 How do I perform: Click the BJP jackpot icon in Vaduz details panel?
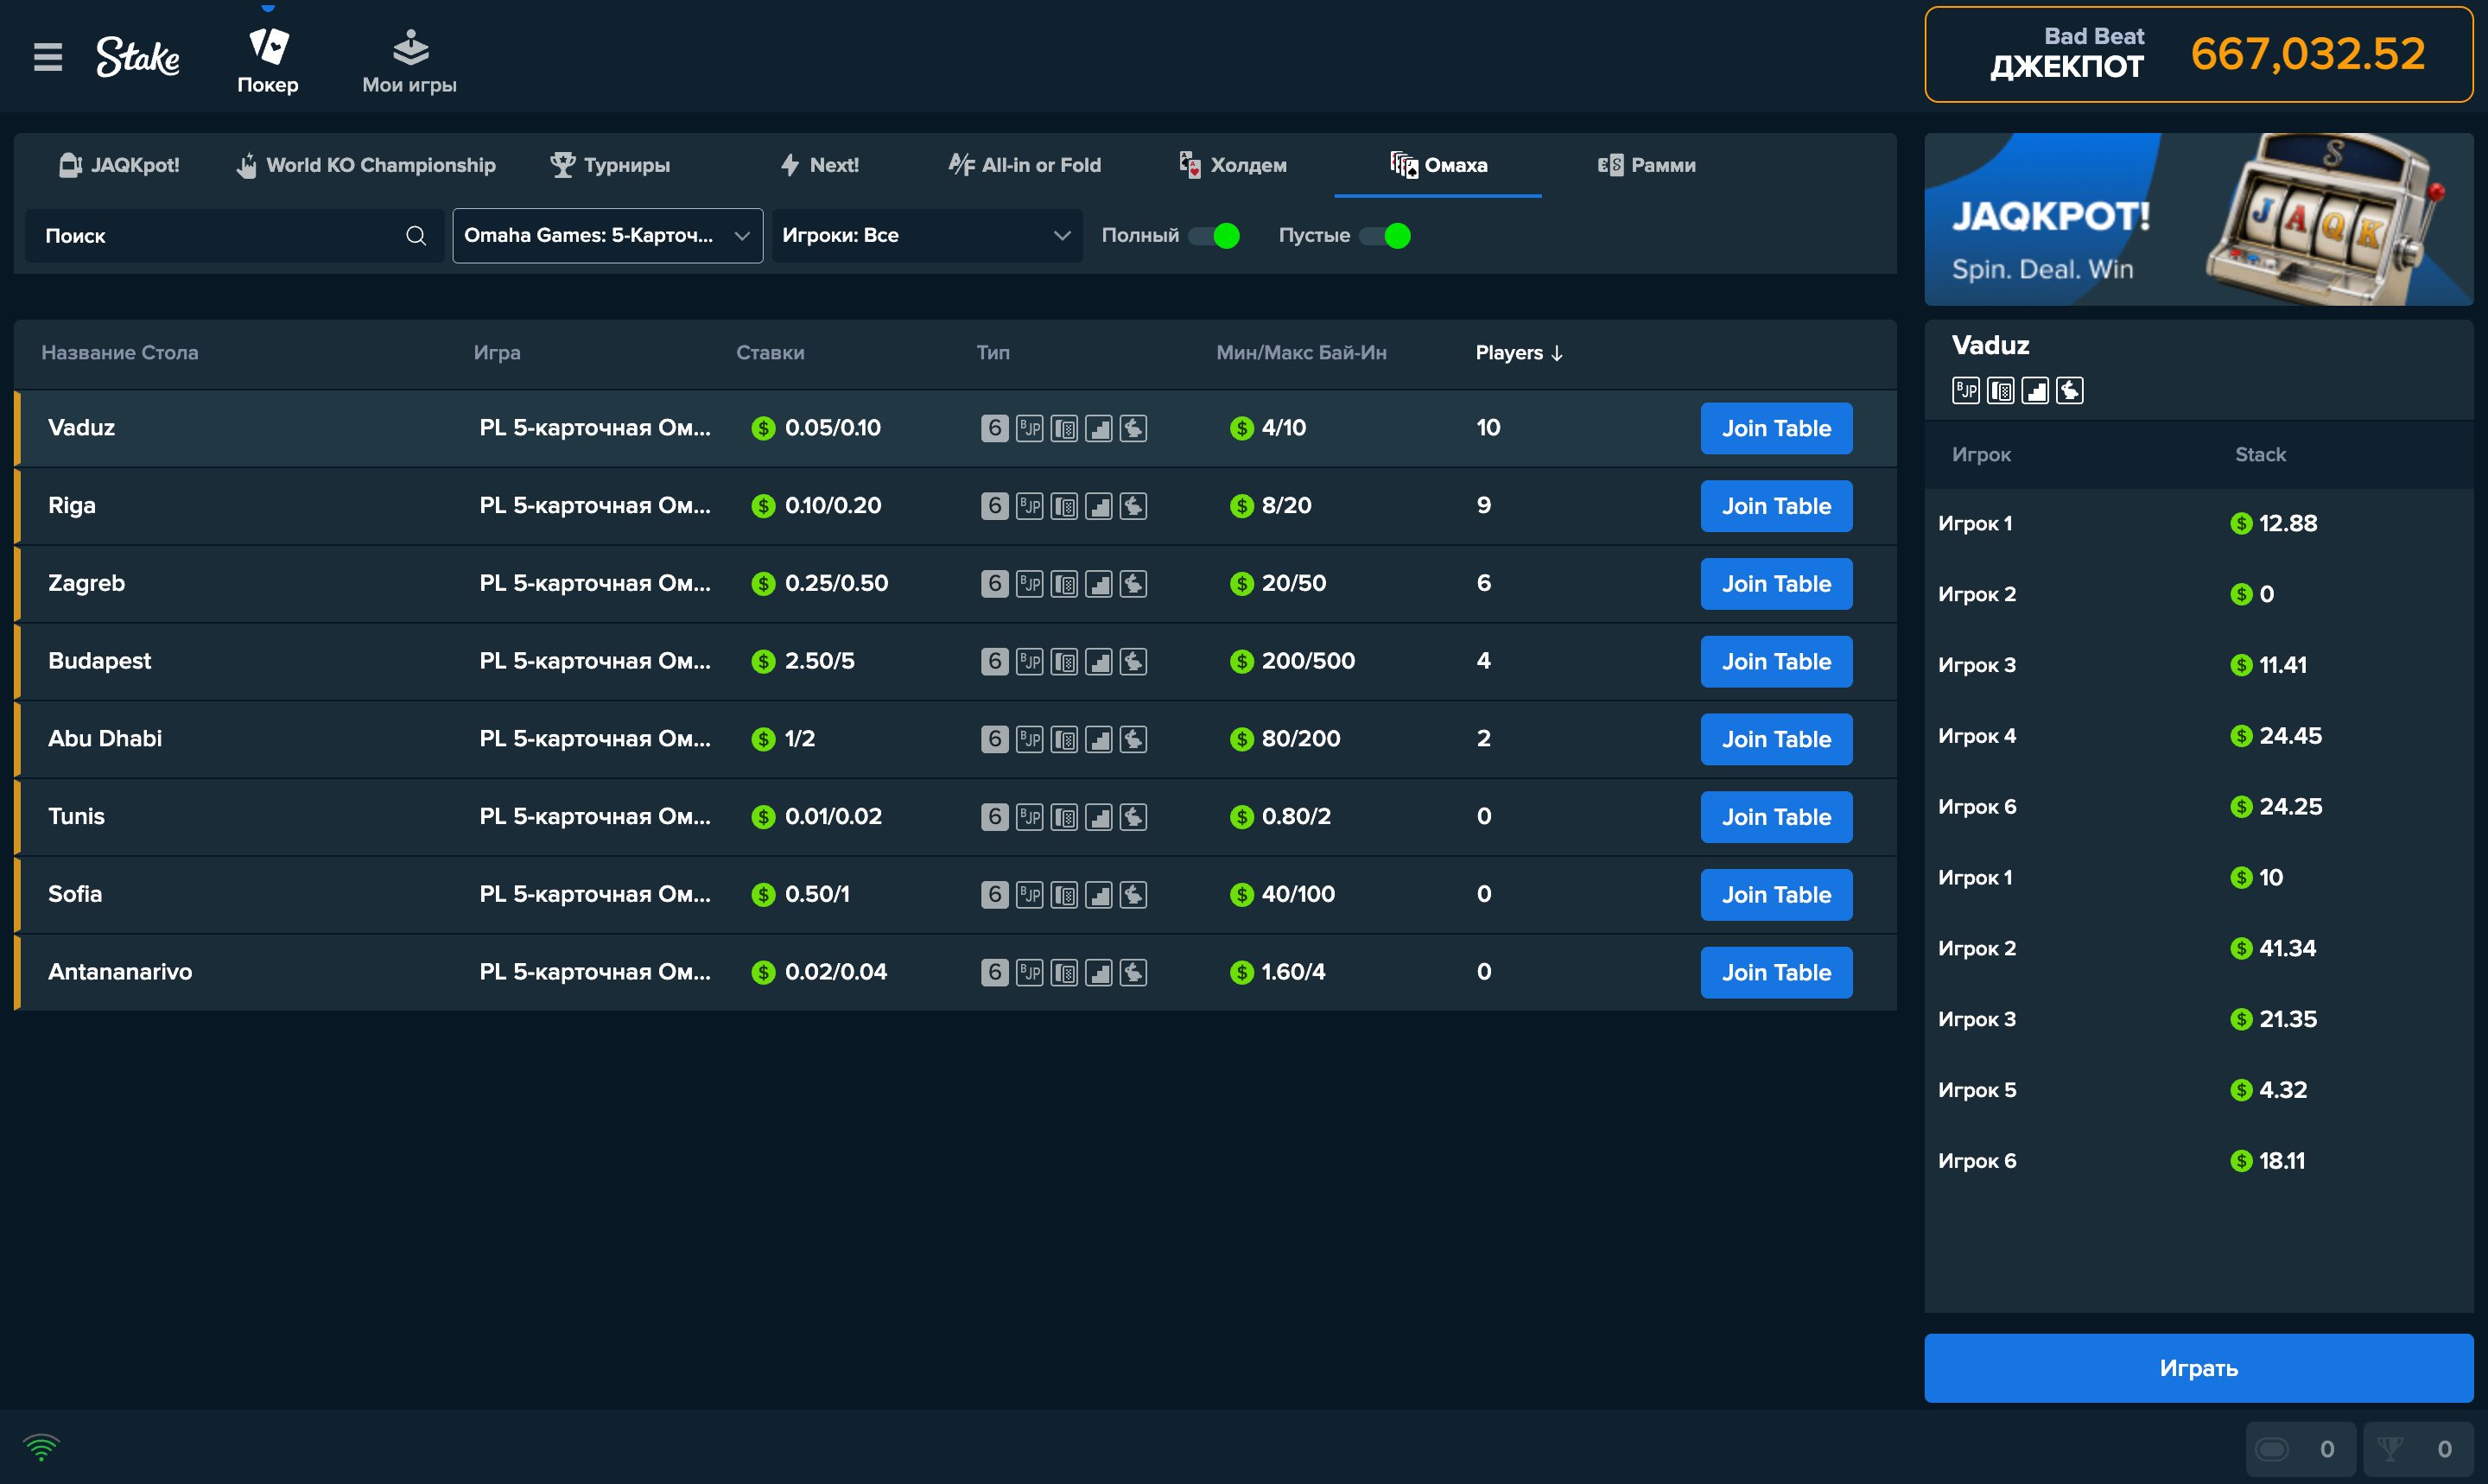[x=1966, y=390]
